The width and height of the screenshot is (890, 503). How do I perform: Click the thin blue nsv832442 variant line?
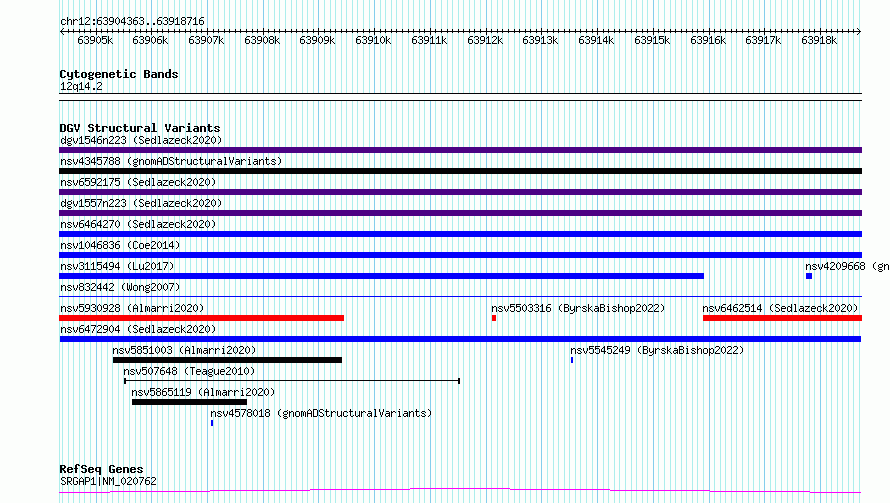point(460,296)
